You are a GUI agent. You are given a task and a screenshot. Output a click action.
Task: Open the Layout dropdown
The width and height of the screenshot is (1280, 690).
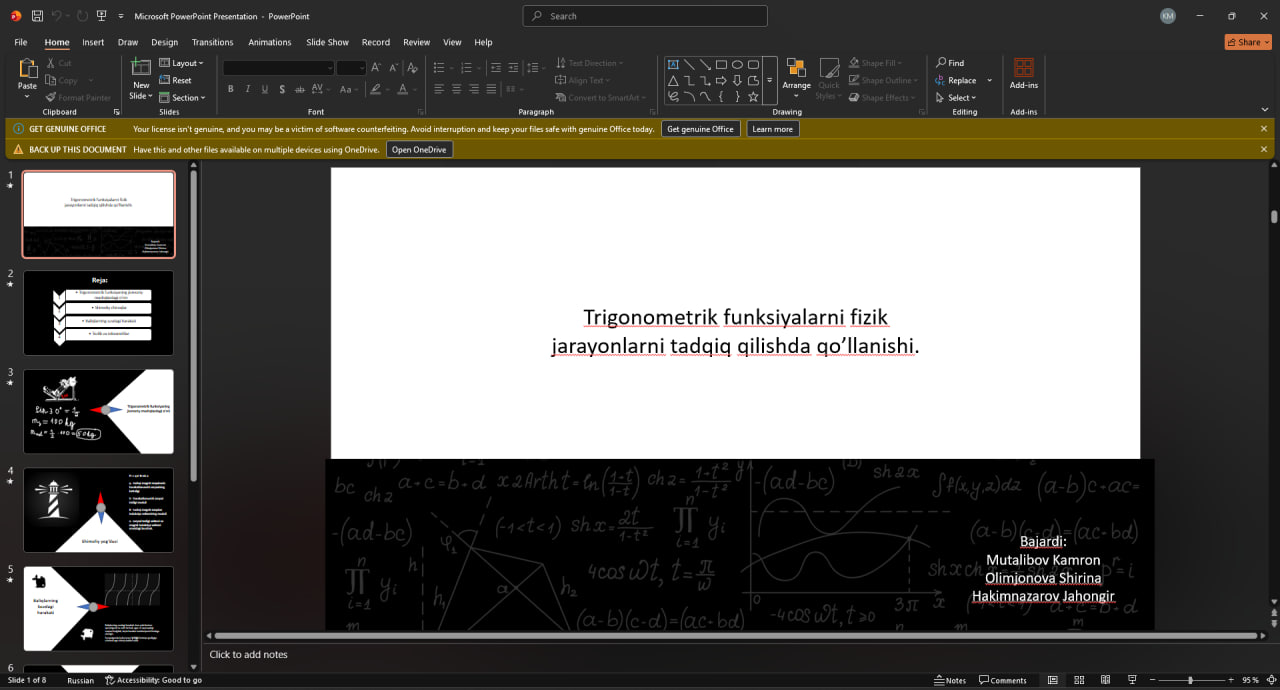[181, 63]
